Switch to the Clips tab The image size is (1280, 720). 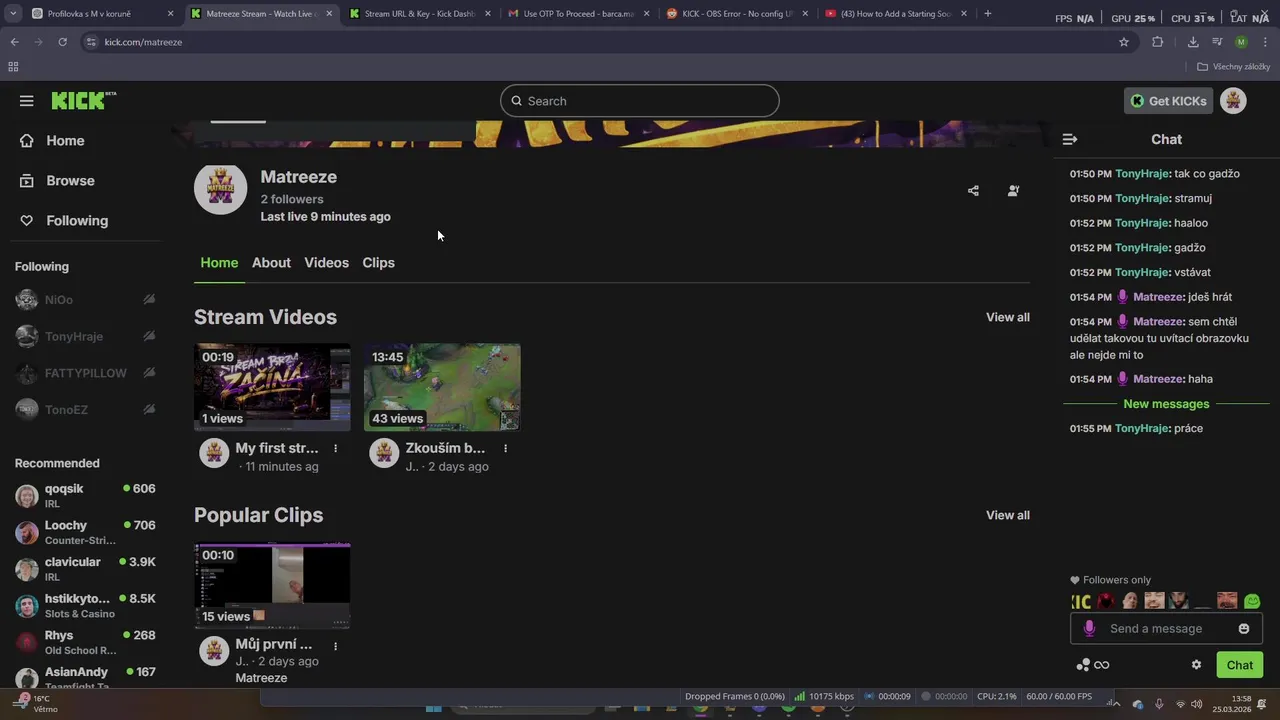click(x=378, y=263)
